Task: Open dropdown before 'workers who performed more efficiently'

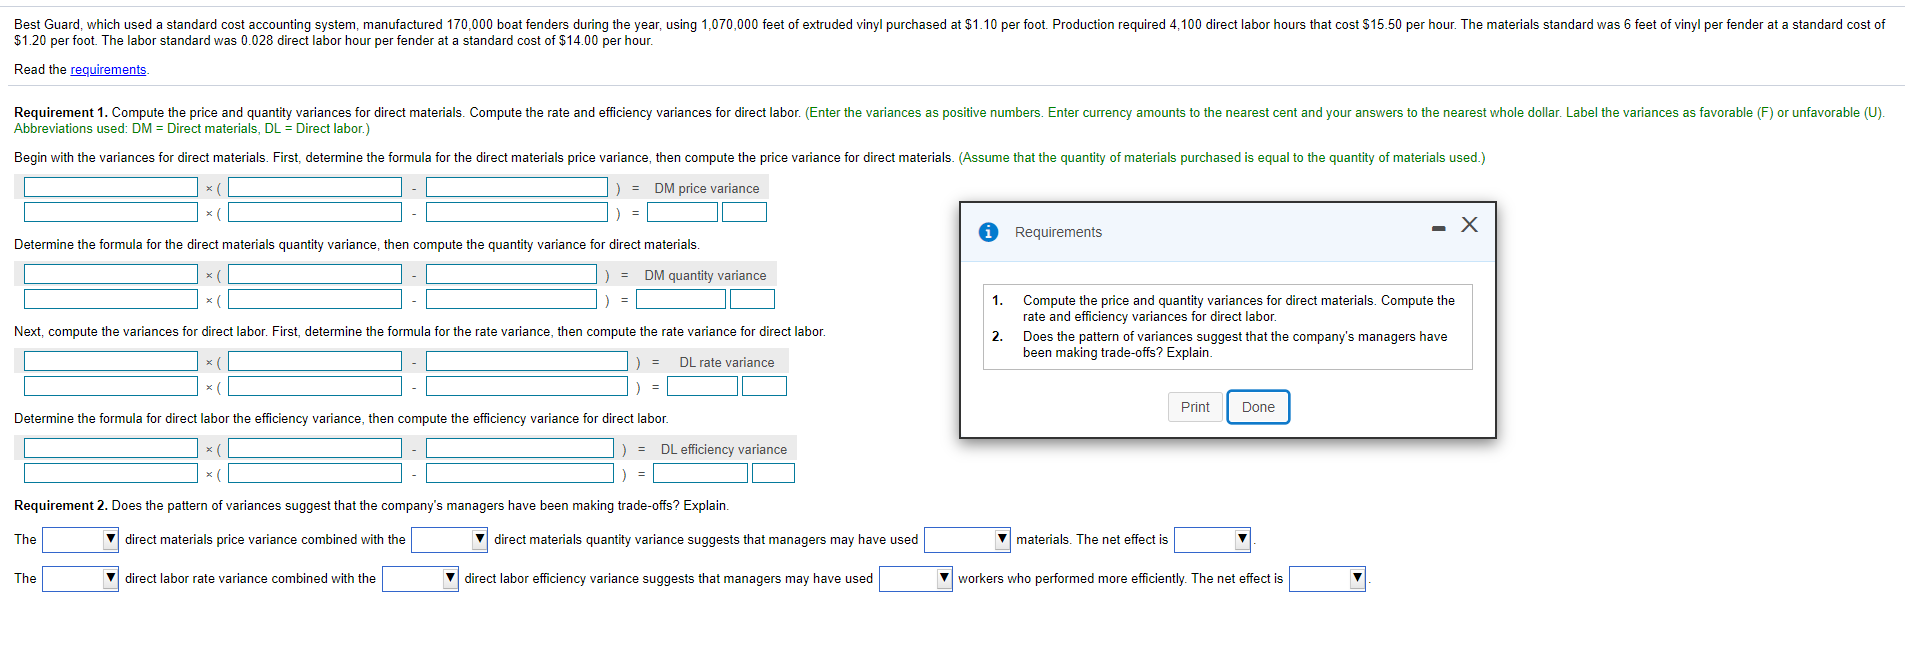Action: pos(916,579)
